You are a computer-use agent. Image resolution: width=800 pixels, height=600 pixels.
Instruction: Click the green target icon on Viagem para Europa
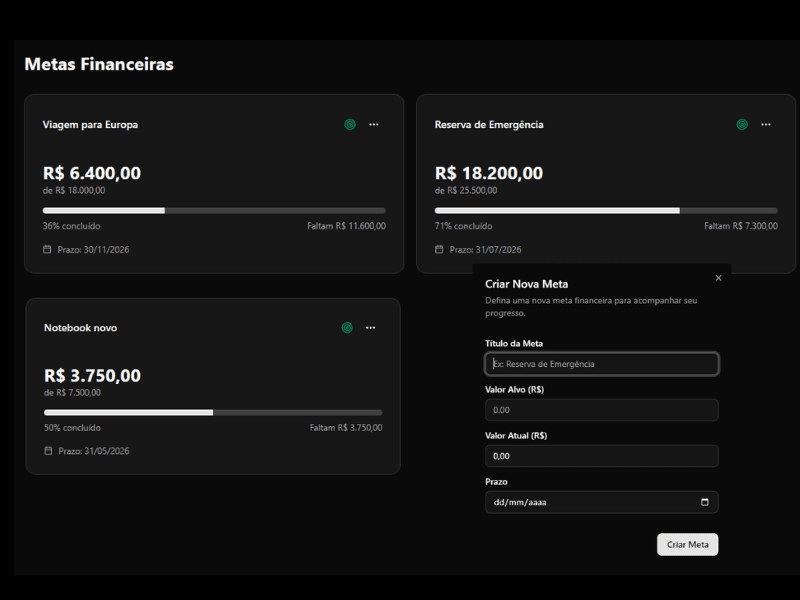coord(350,124)
